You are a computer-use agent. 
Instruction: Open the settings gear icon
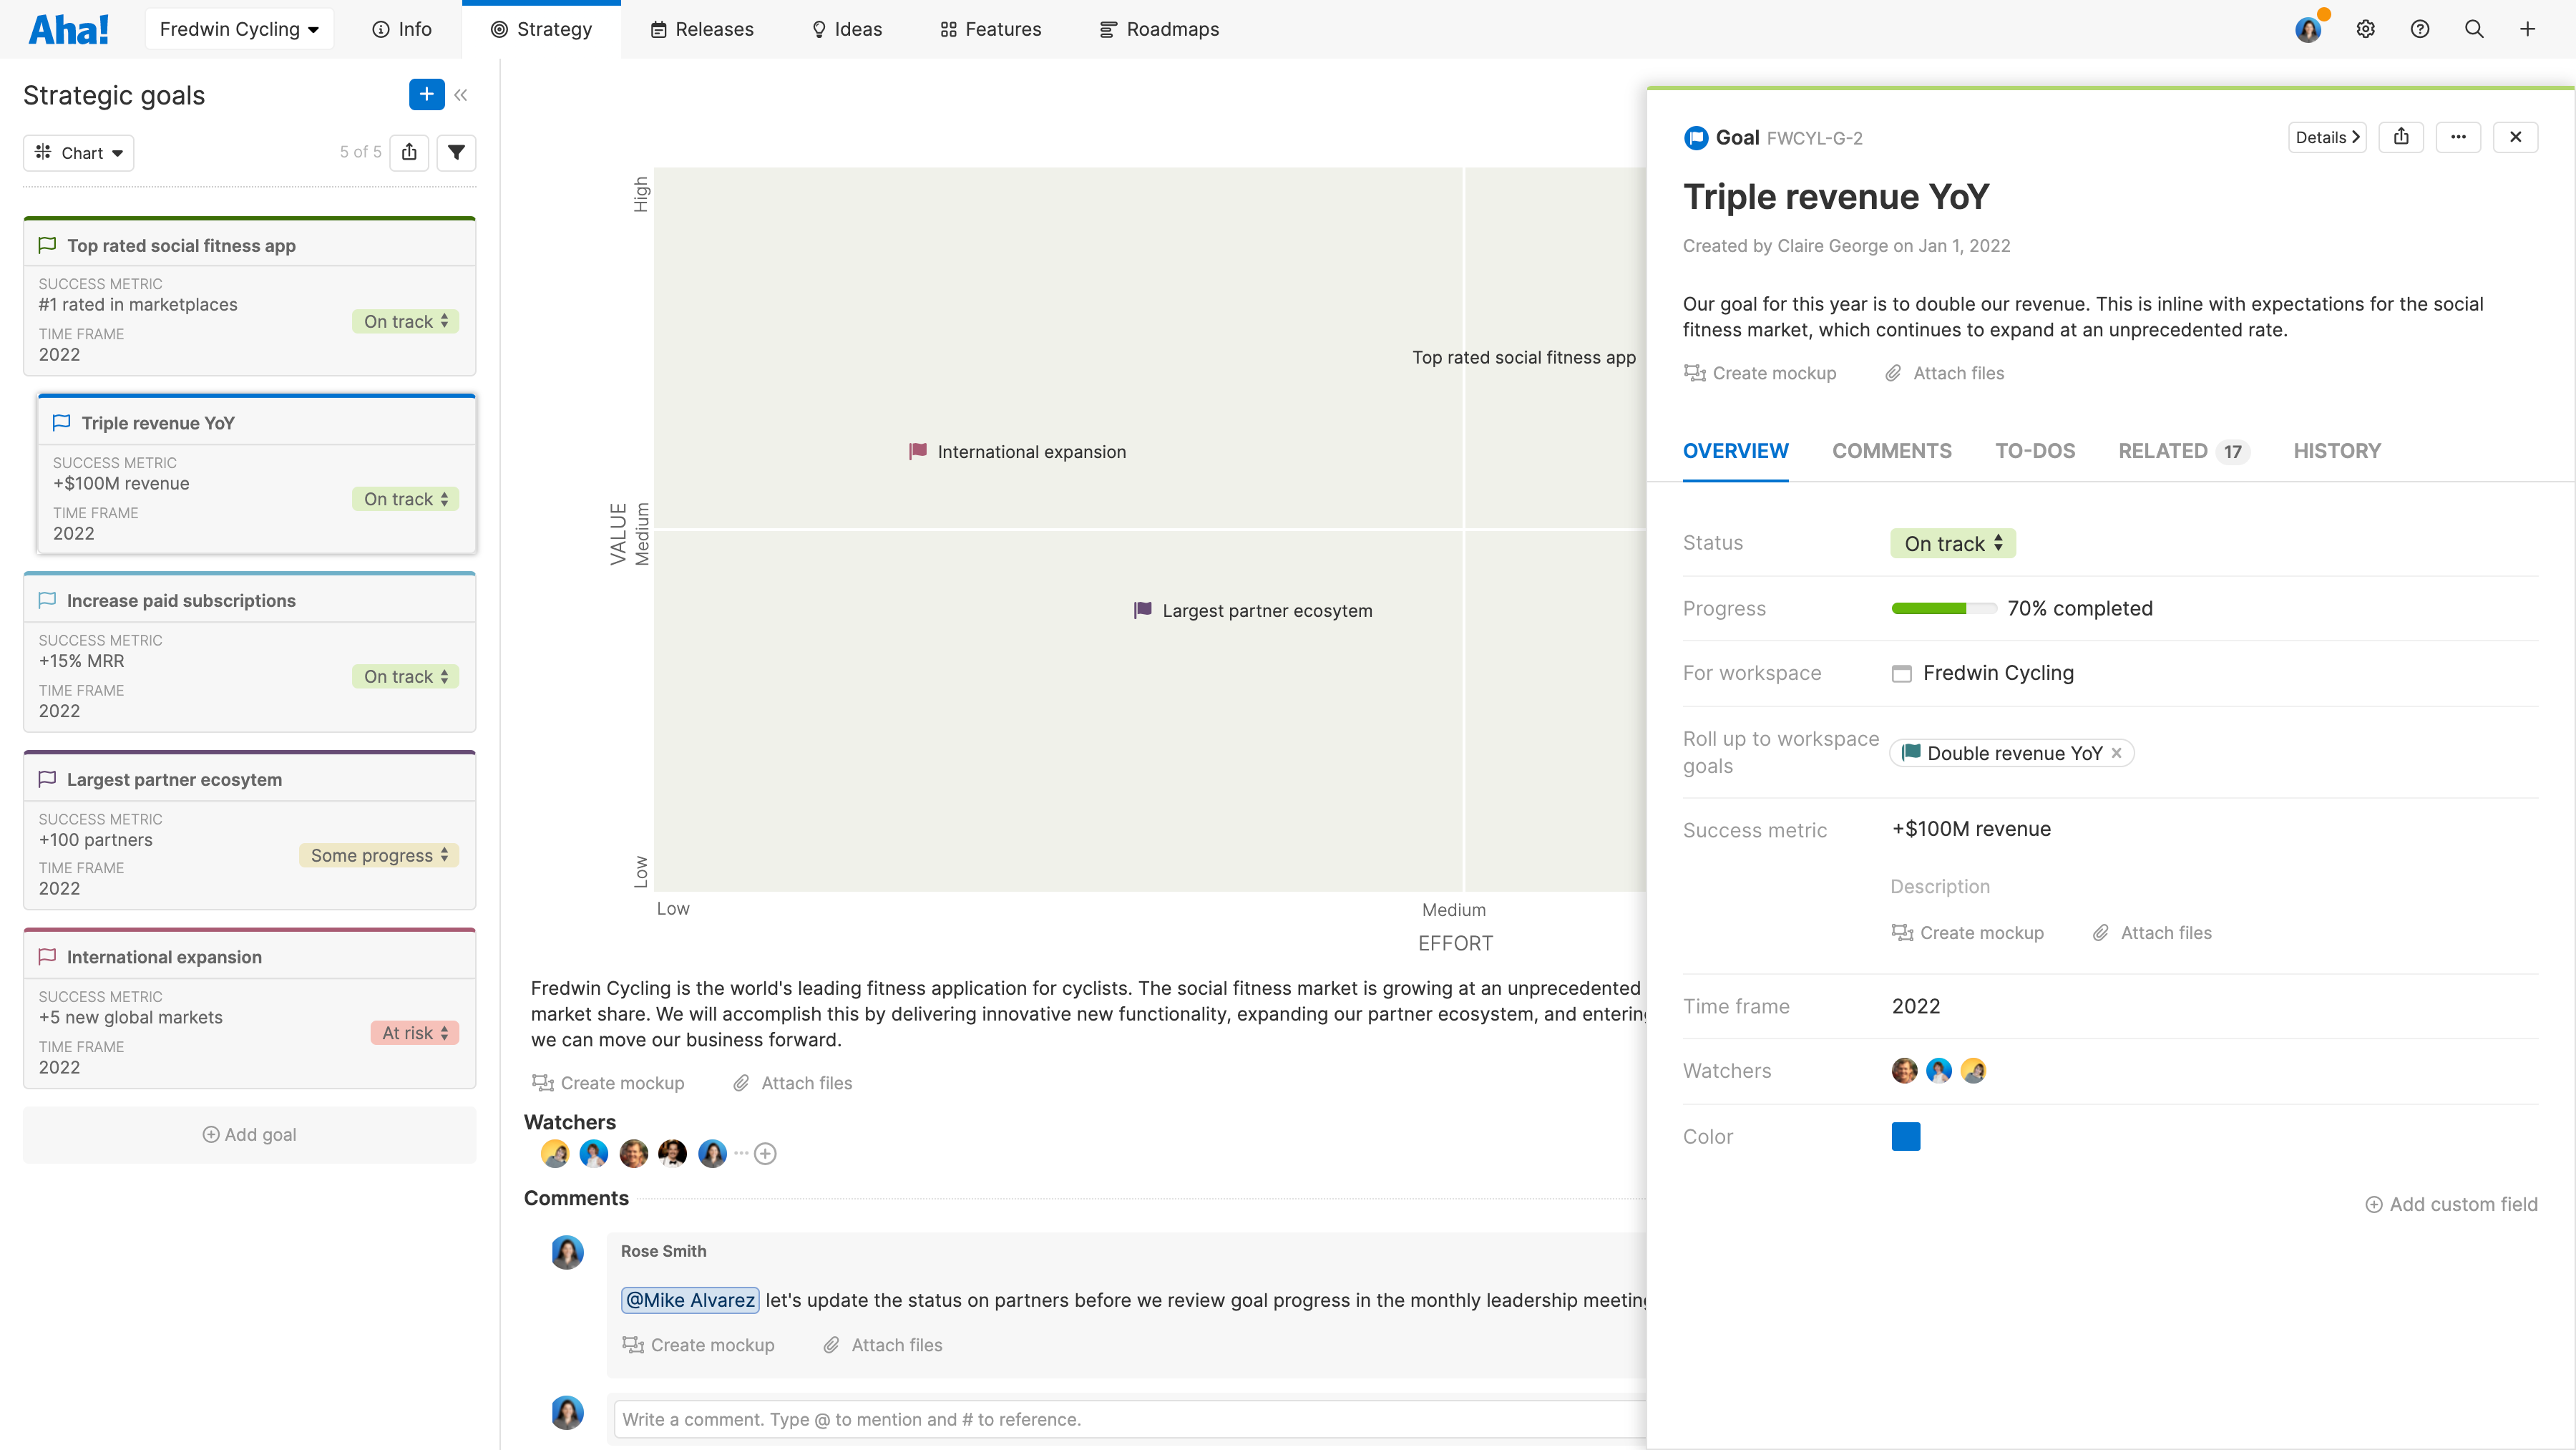coord(2365,29)
